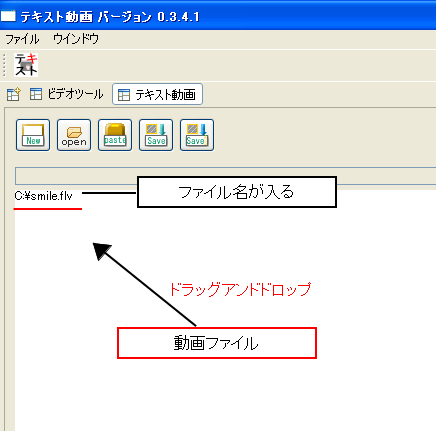Click the New document icon button
The width and height of the screenshot is (436, 431).
pyautogui.click(x=33, y=135)
